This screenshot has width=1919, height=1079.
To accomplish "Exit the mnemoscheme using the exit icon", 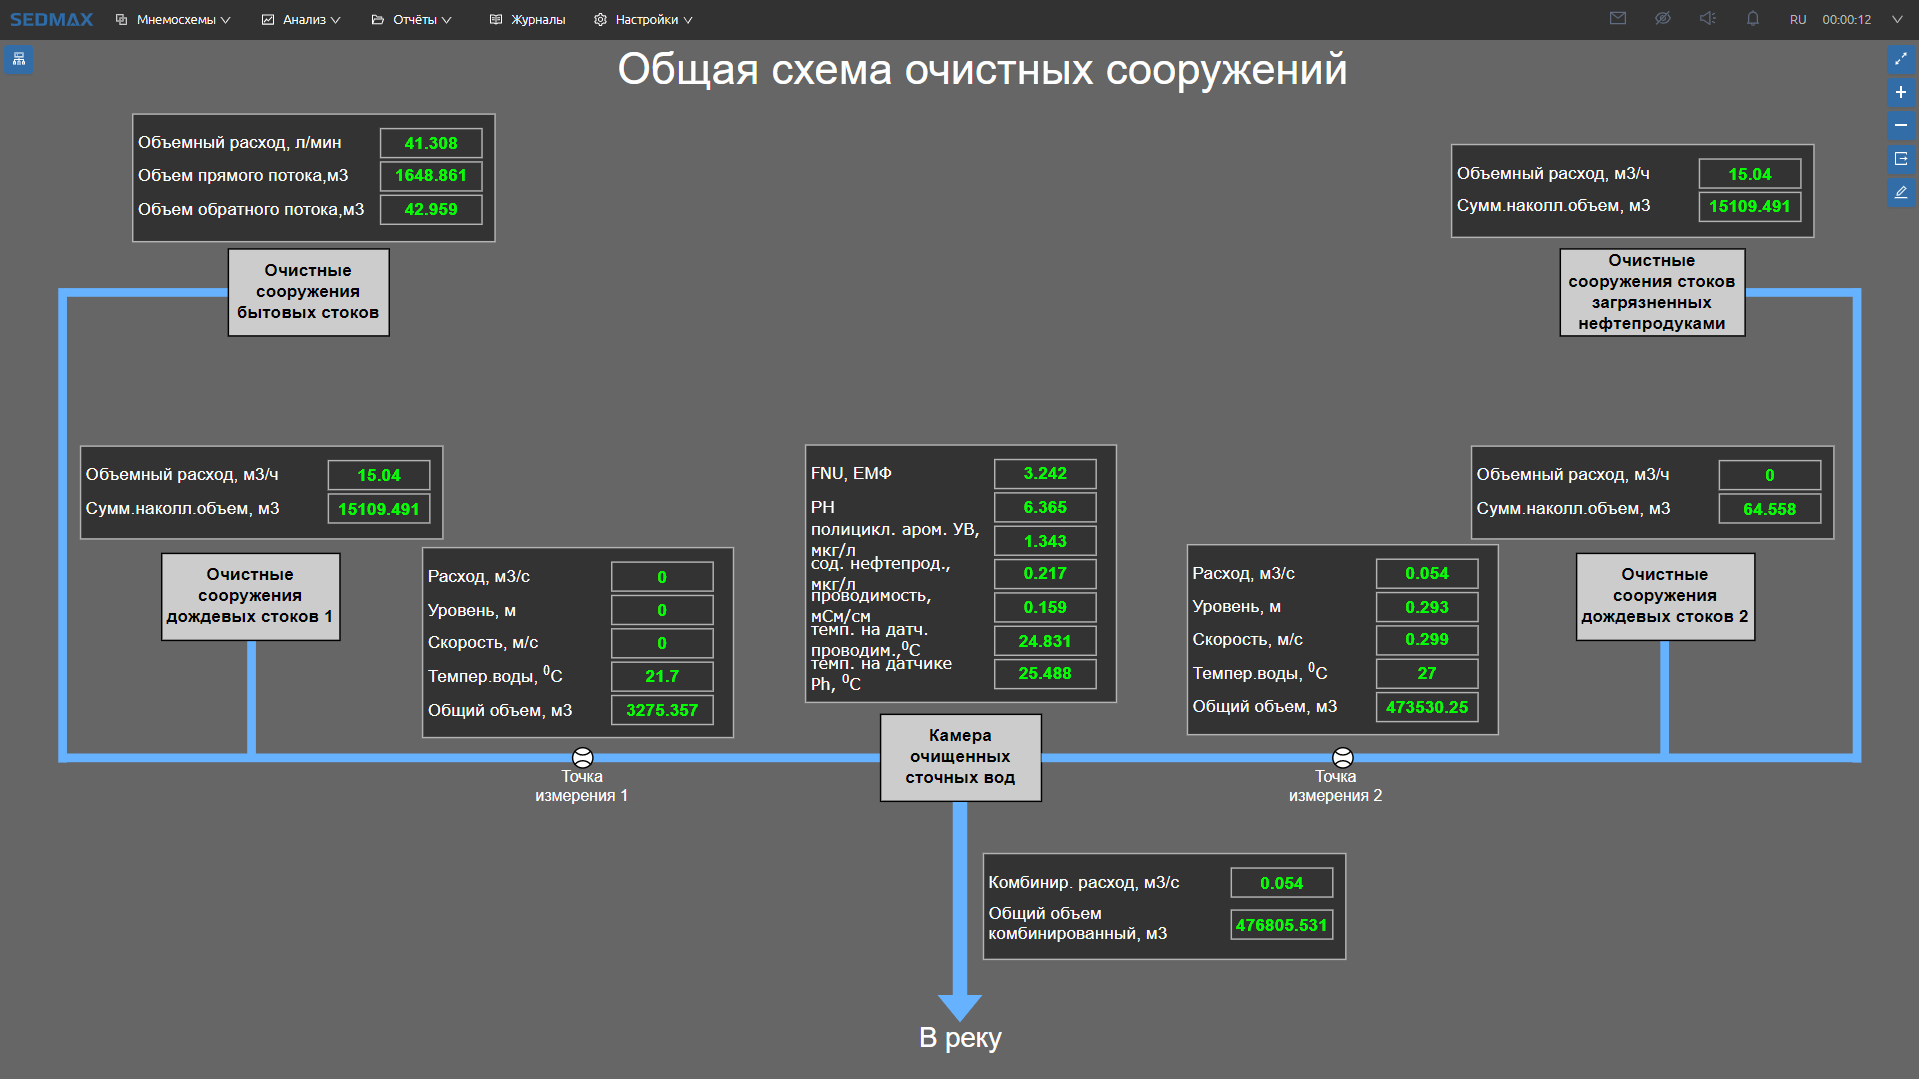I will [1901, 158].
